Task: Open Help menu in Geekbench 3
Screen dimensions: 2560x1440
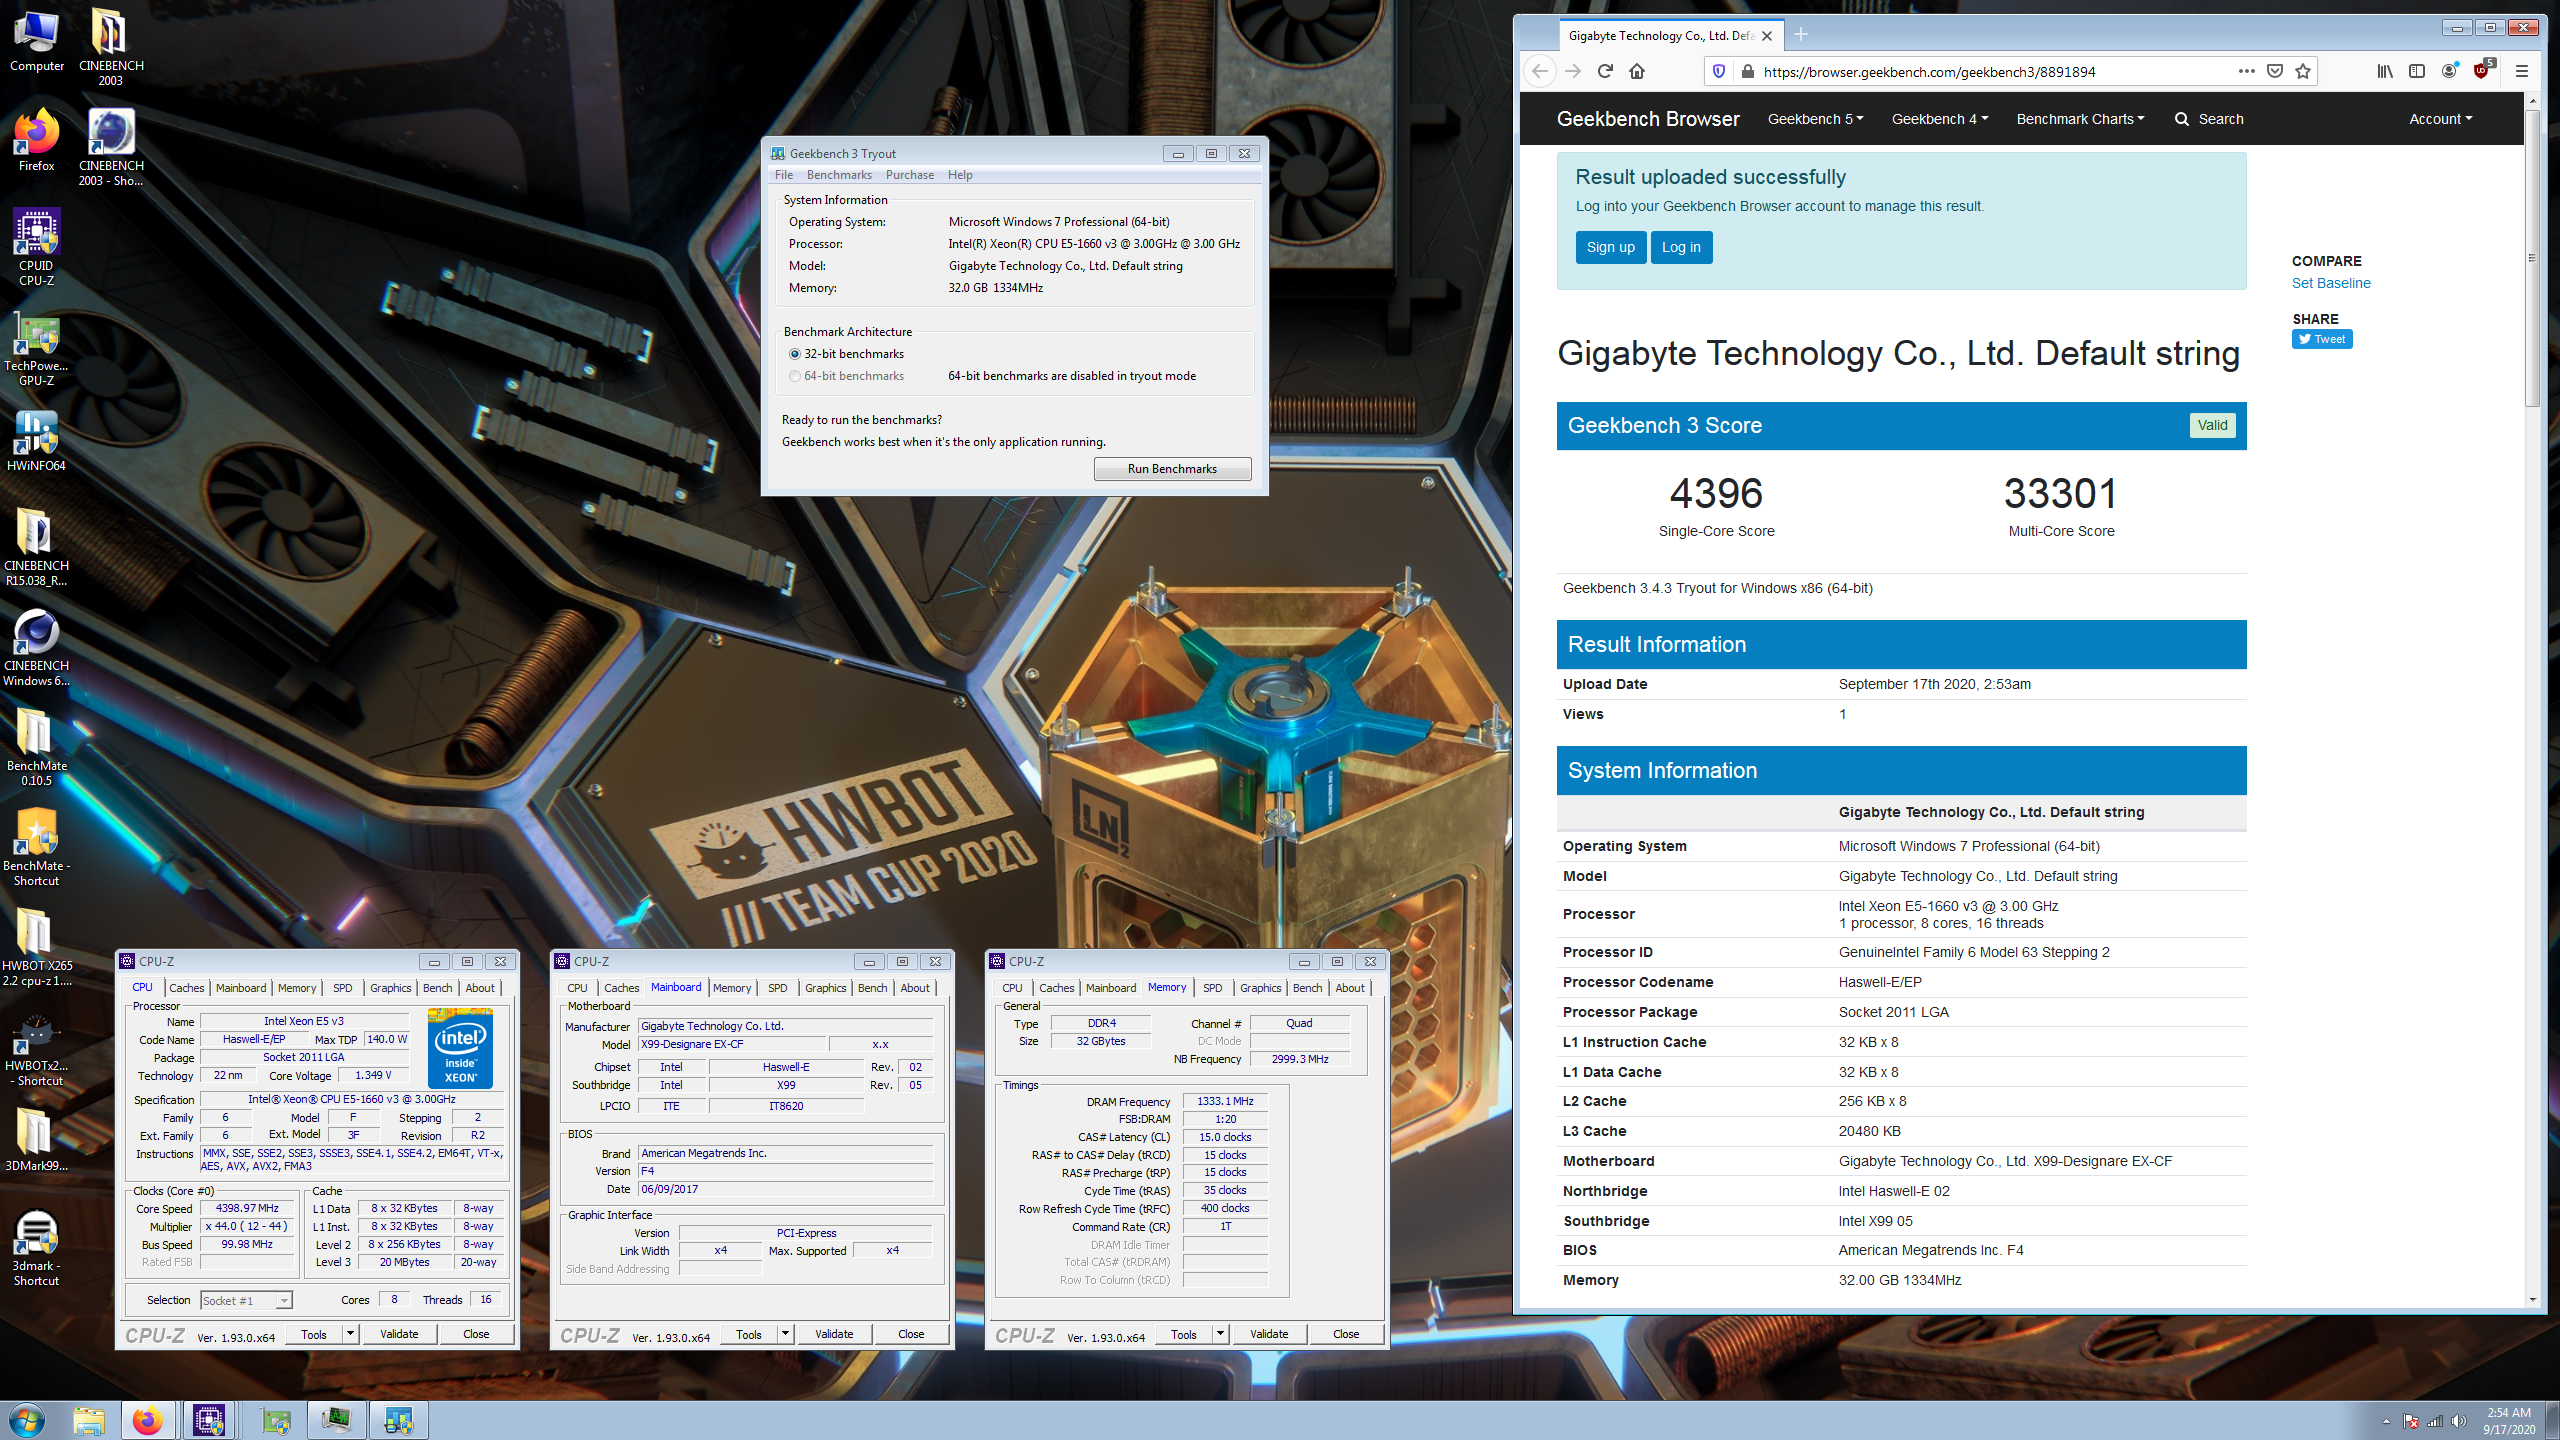Action: tap(960, 175)
